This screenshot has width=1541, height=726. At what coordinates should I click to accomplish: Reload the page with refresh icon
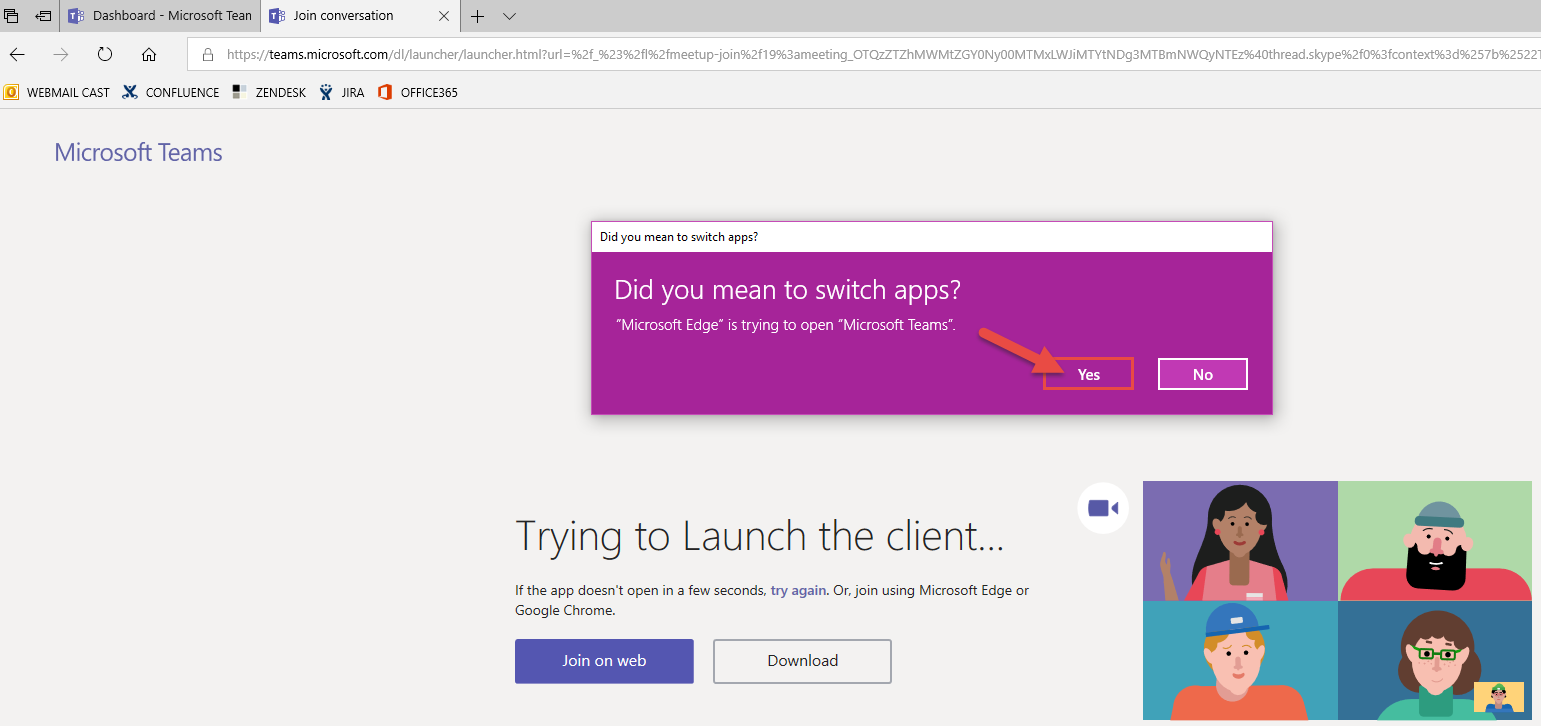click(105, 54)
